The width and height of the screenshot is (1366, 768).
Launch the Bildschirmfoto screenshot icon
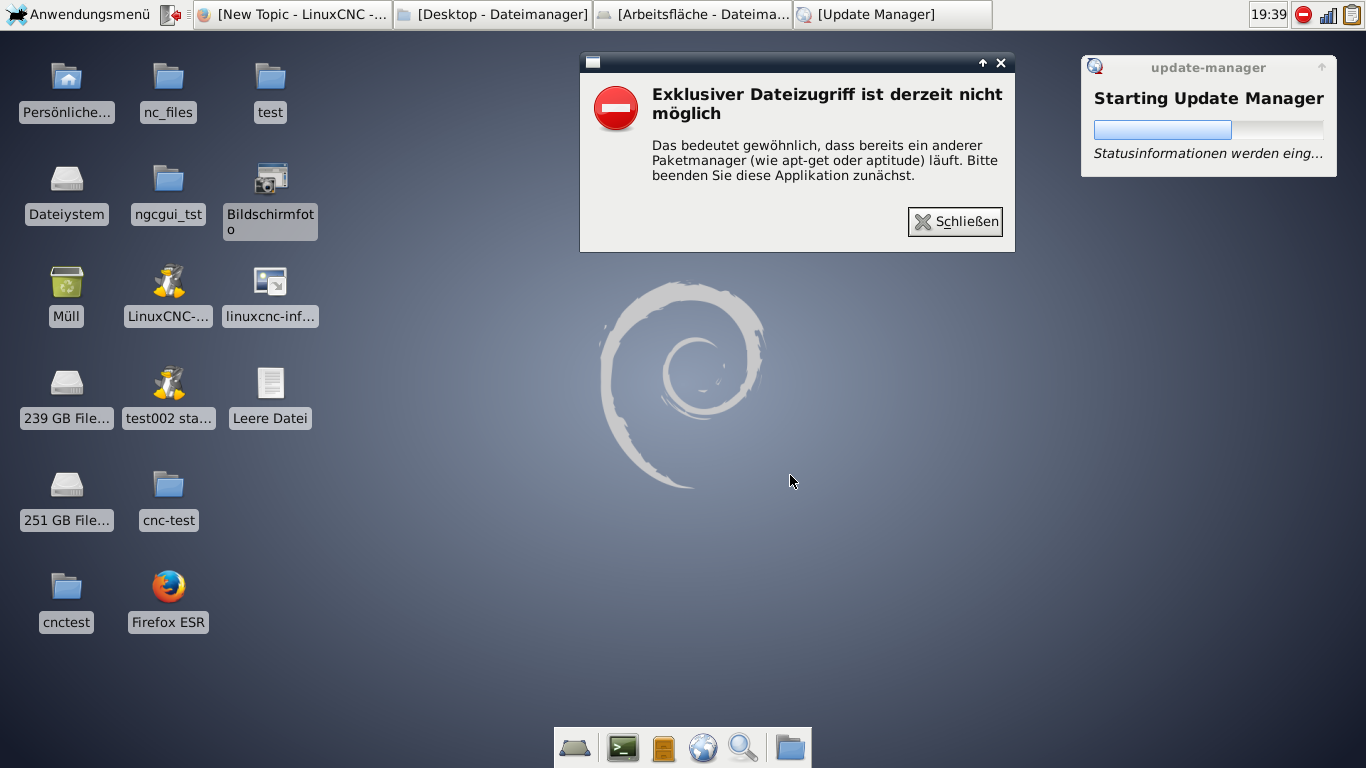coord(270,179)
